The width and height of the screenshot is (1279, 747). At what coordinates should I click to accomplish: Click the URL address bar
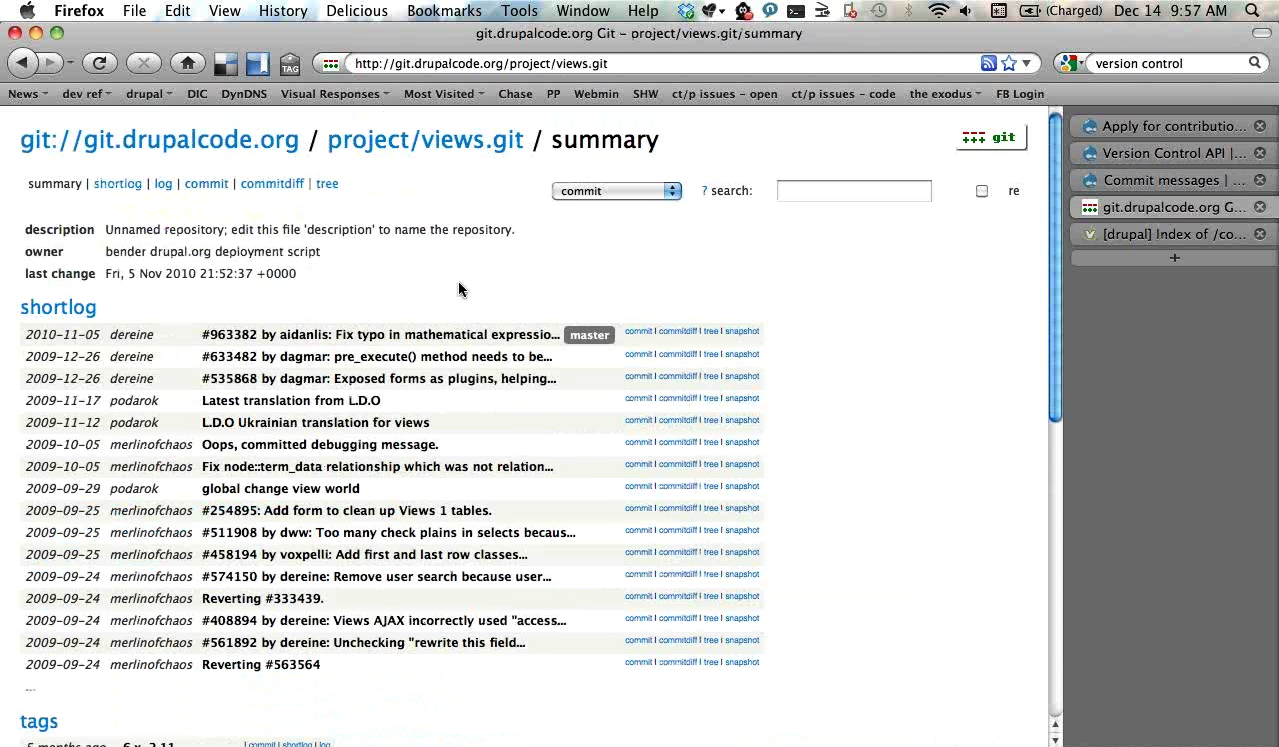(x=663, y=63)
